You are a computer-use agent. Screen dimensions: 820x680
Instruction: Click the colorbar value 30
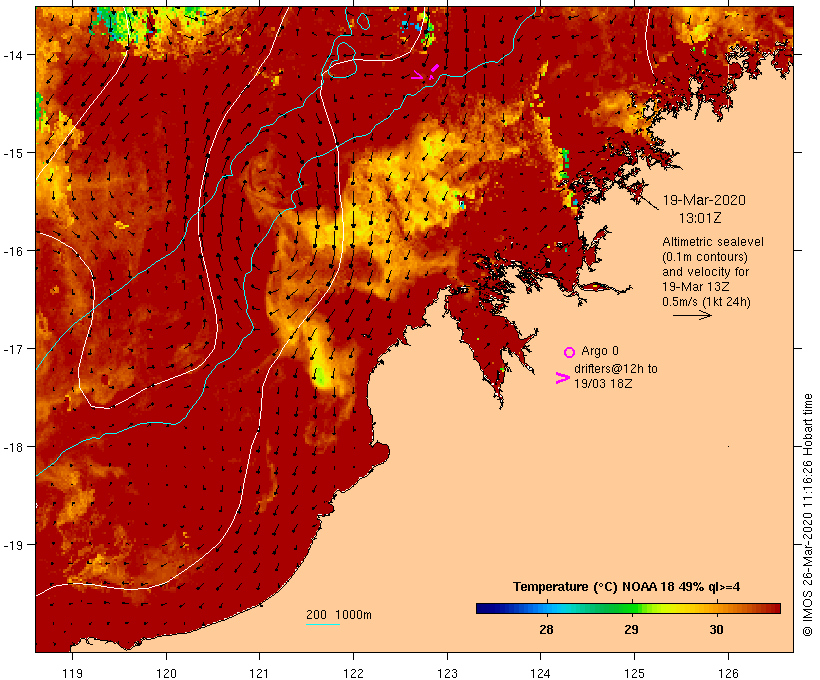[x=716, y=629]
